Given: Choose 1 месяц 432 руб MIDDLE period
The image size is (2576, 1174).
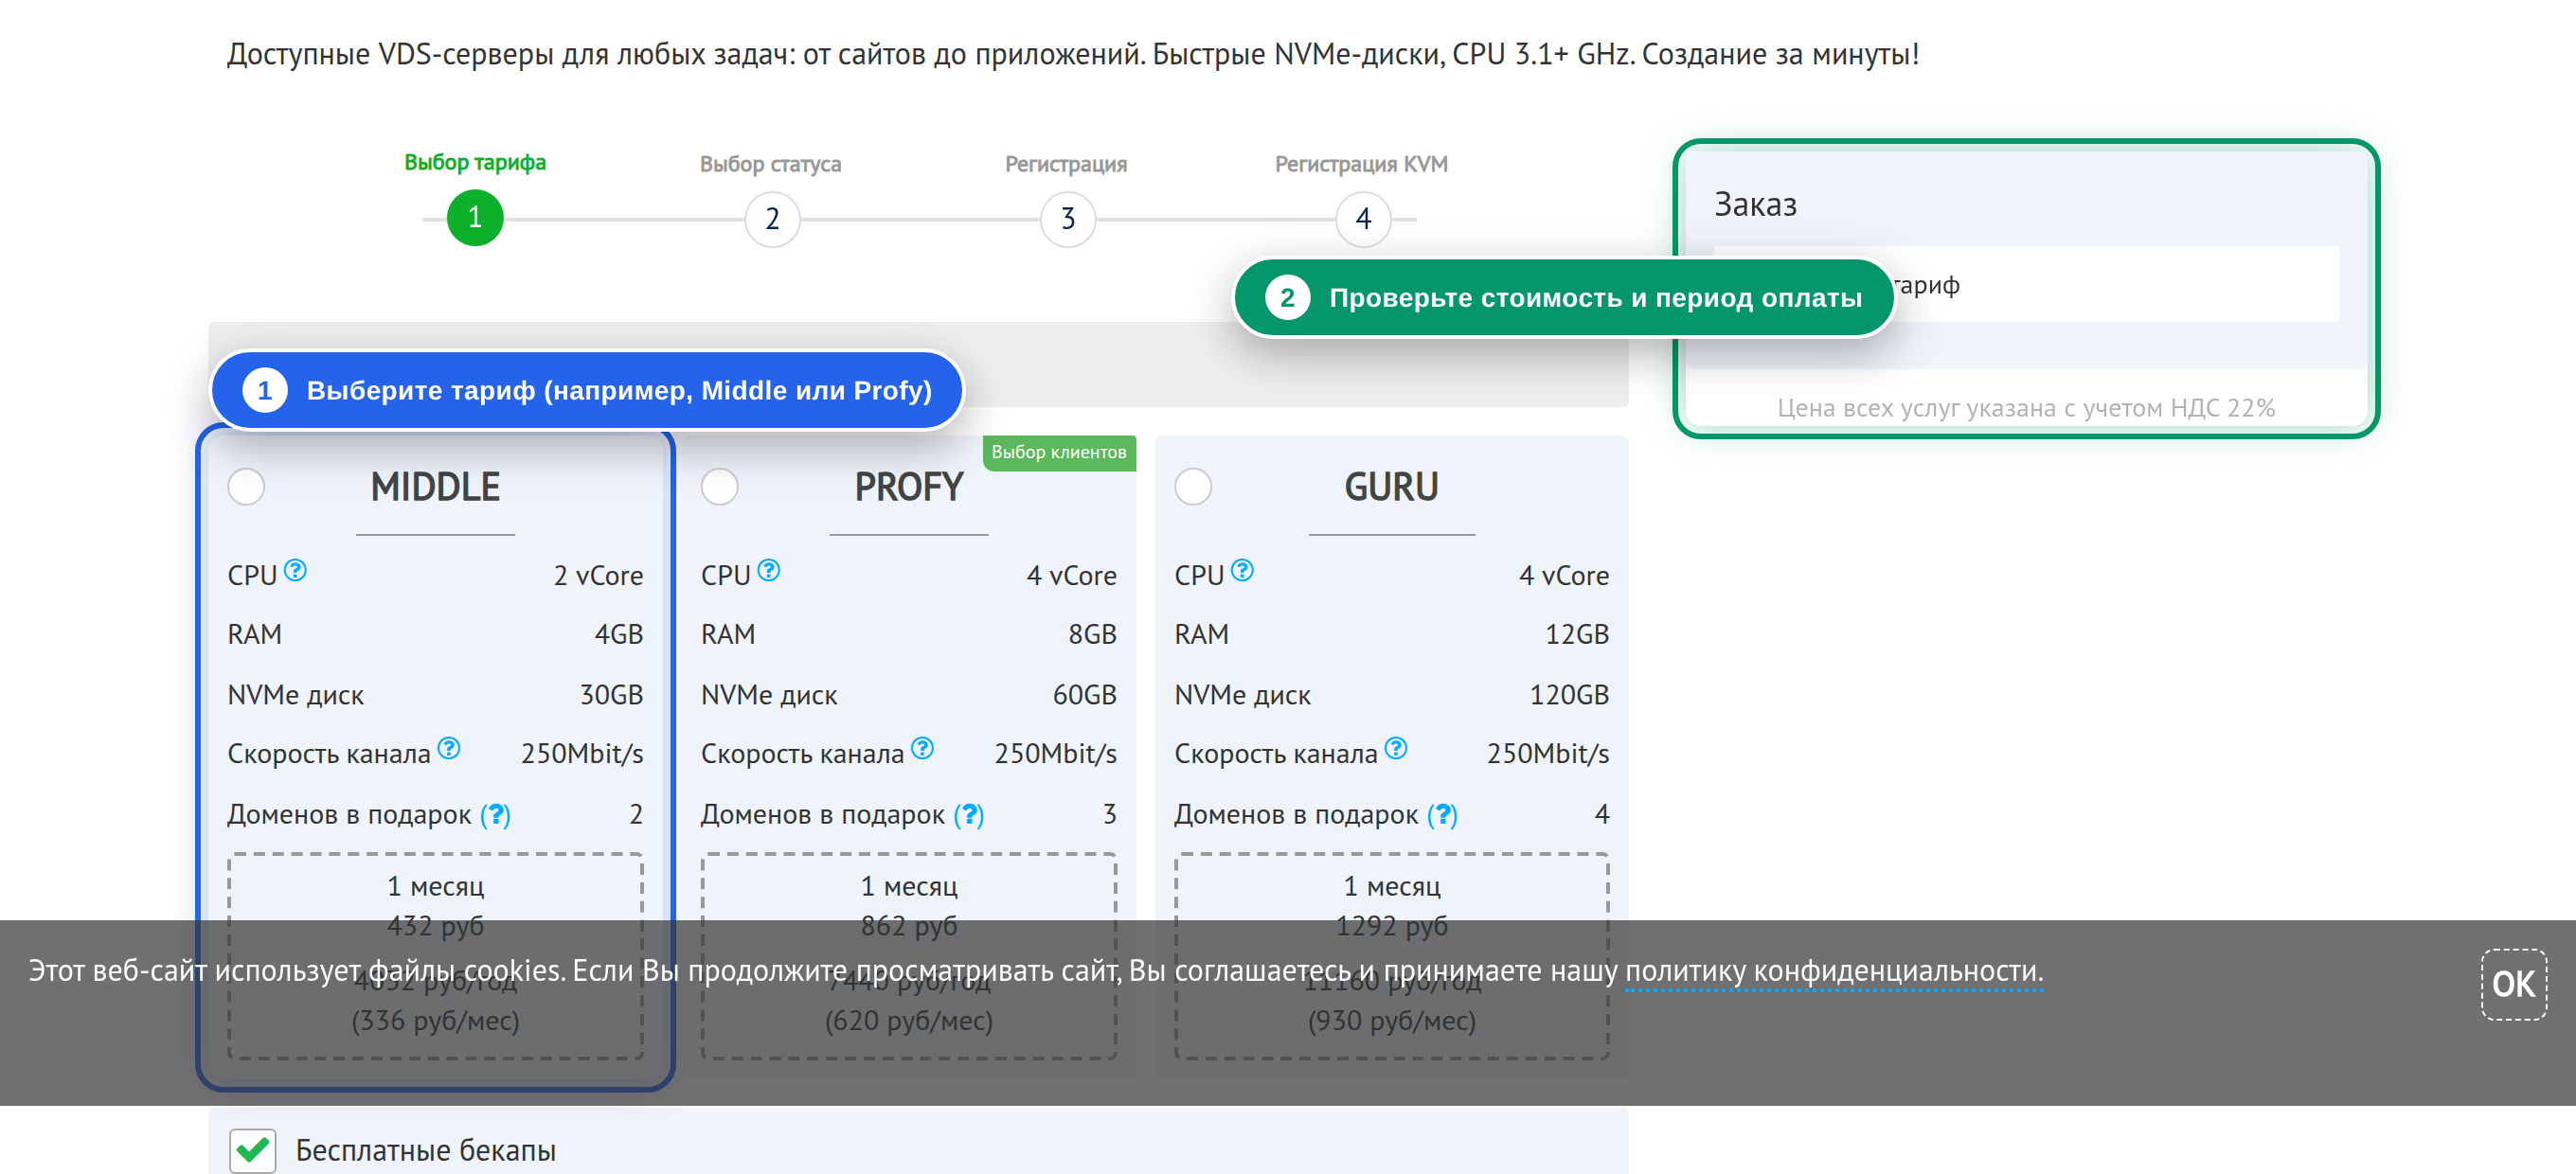Looking at the screenshot, I should click(435, 906).
